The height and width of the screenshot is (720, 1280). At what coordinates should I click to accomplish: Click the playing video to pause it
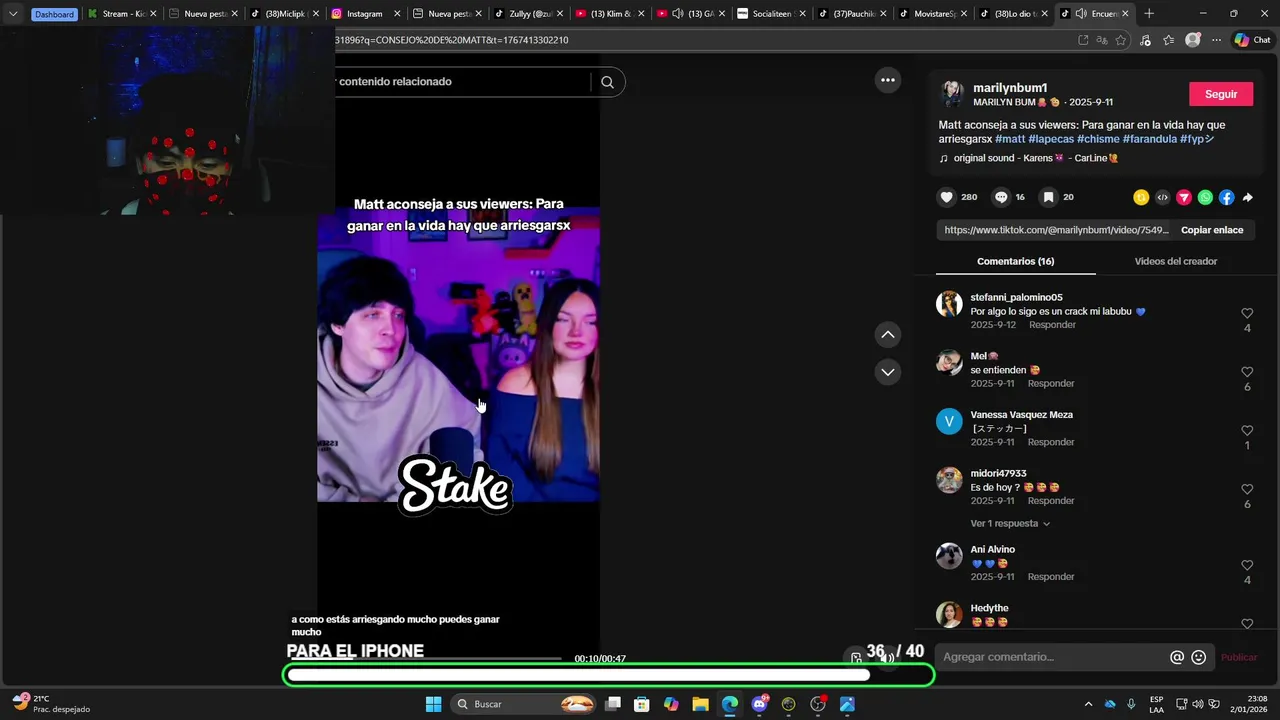459,355
